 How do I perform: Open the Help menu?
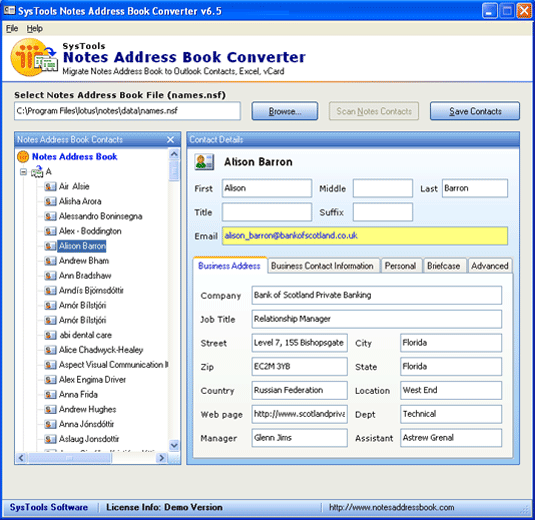pos(34,28)
